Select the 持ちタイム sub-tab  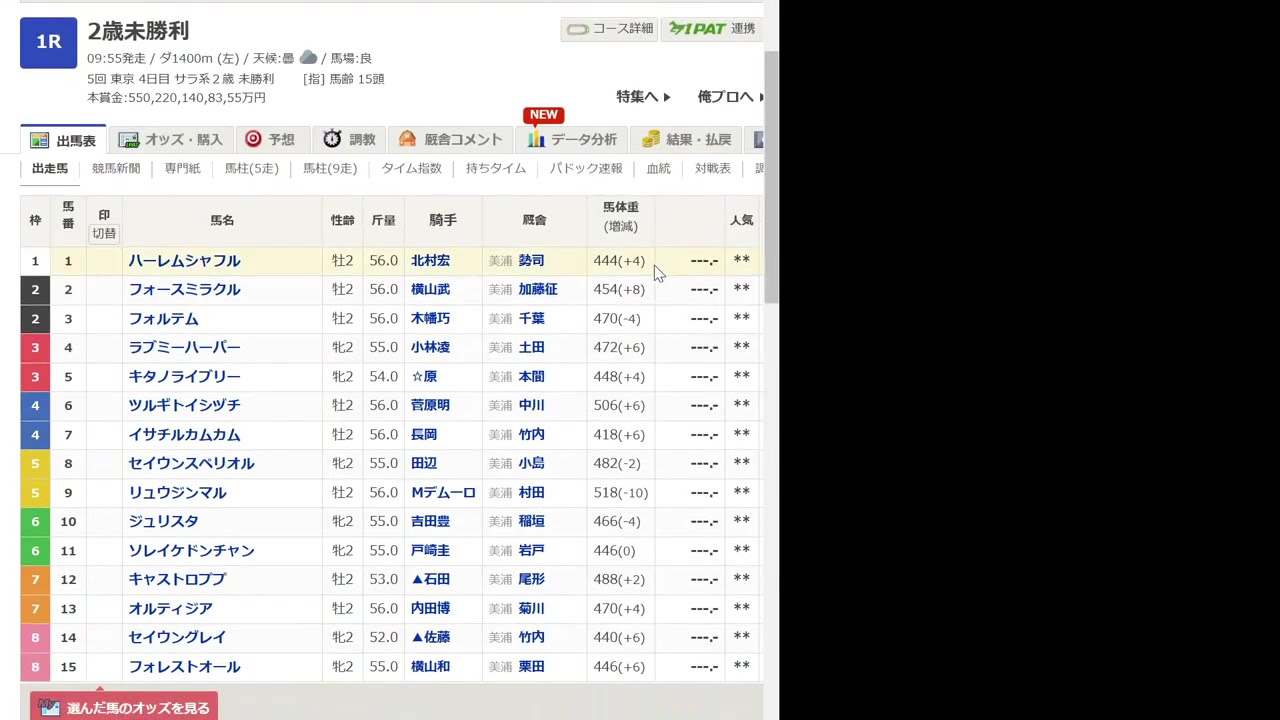(x=496, y=168)
